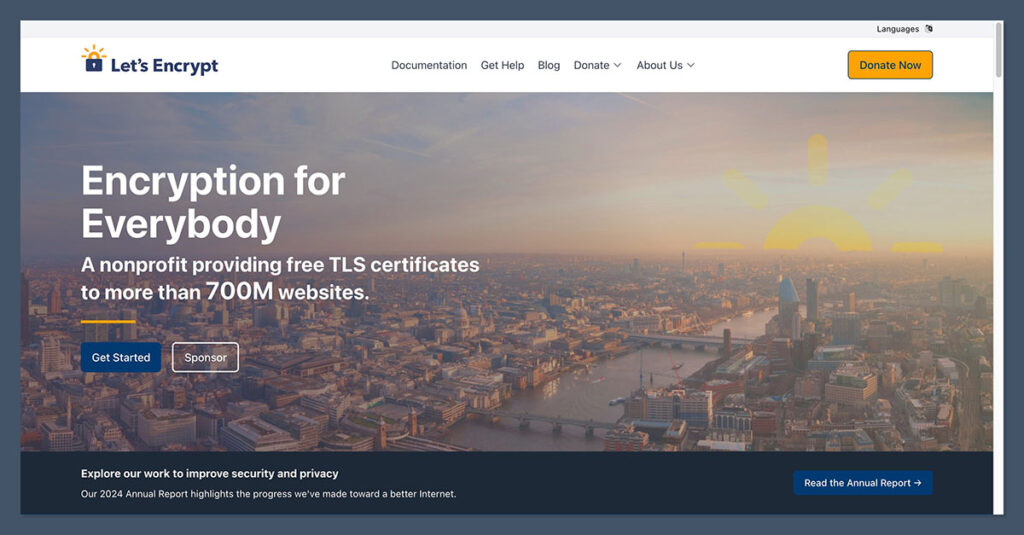Click Read the Annual Report button
The image size is (1024, 535).
[863, 483]
